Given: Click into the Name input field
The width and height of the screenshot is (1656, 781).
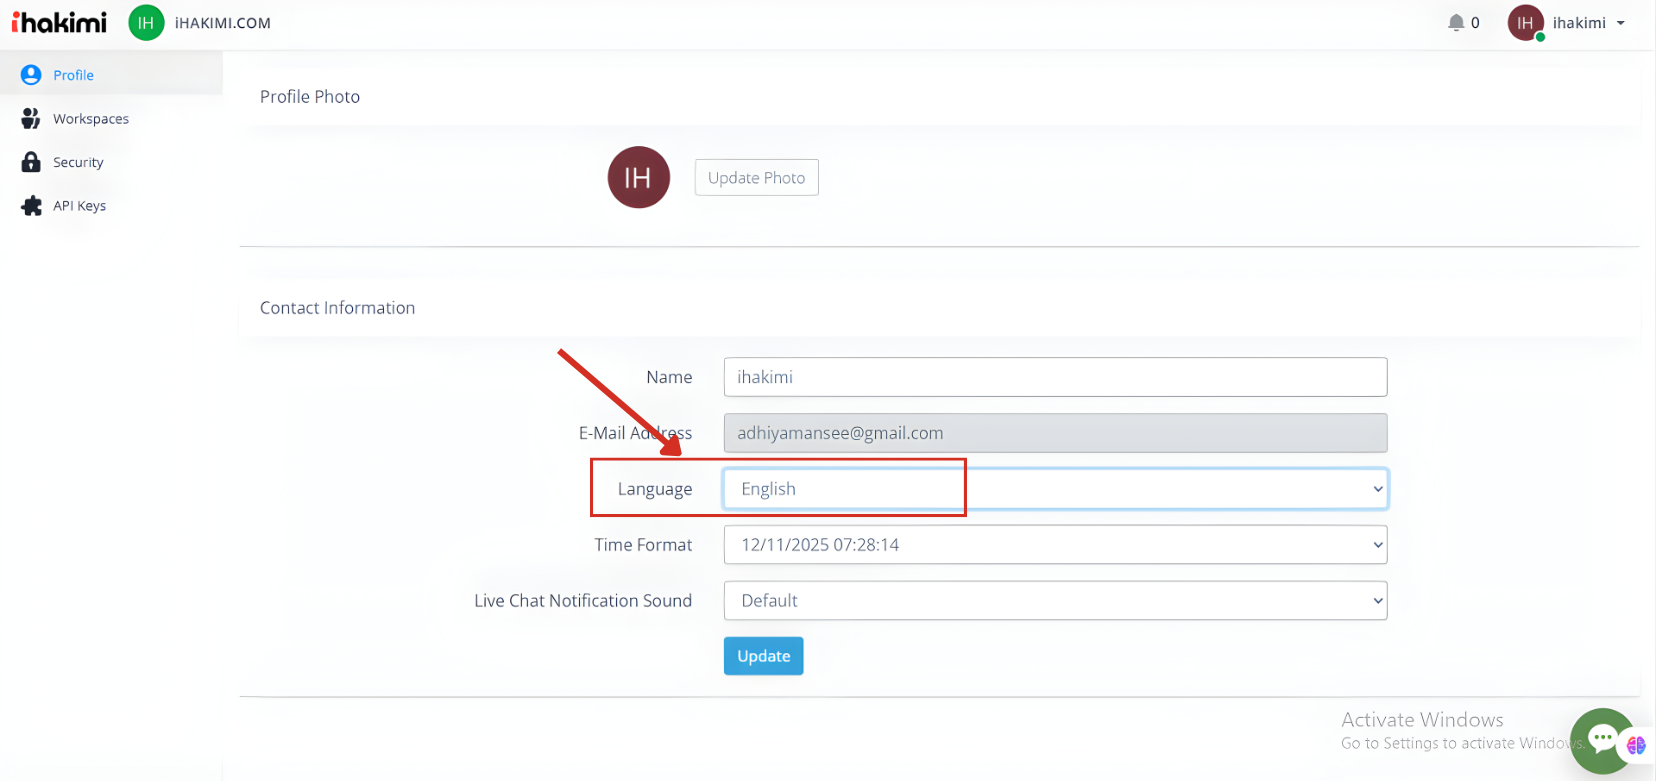Looking at the screenshot, I should tap(1055, 377).
